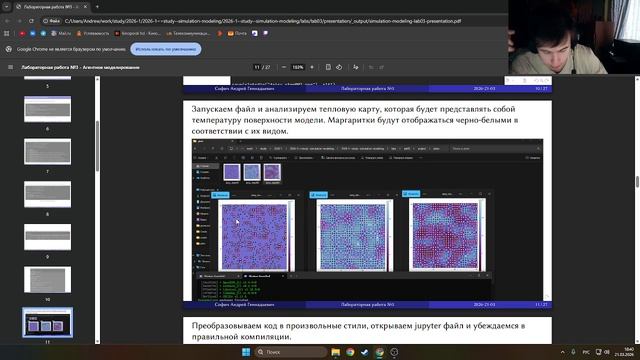Screen dimensions: 640x360
Task: Click the thumbnail panel scrollbar
Action: coord(97,146)
